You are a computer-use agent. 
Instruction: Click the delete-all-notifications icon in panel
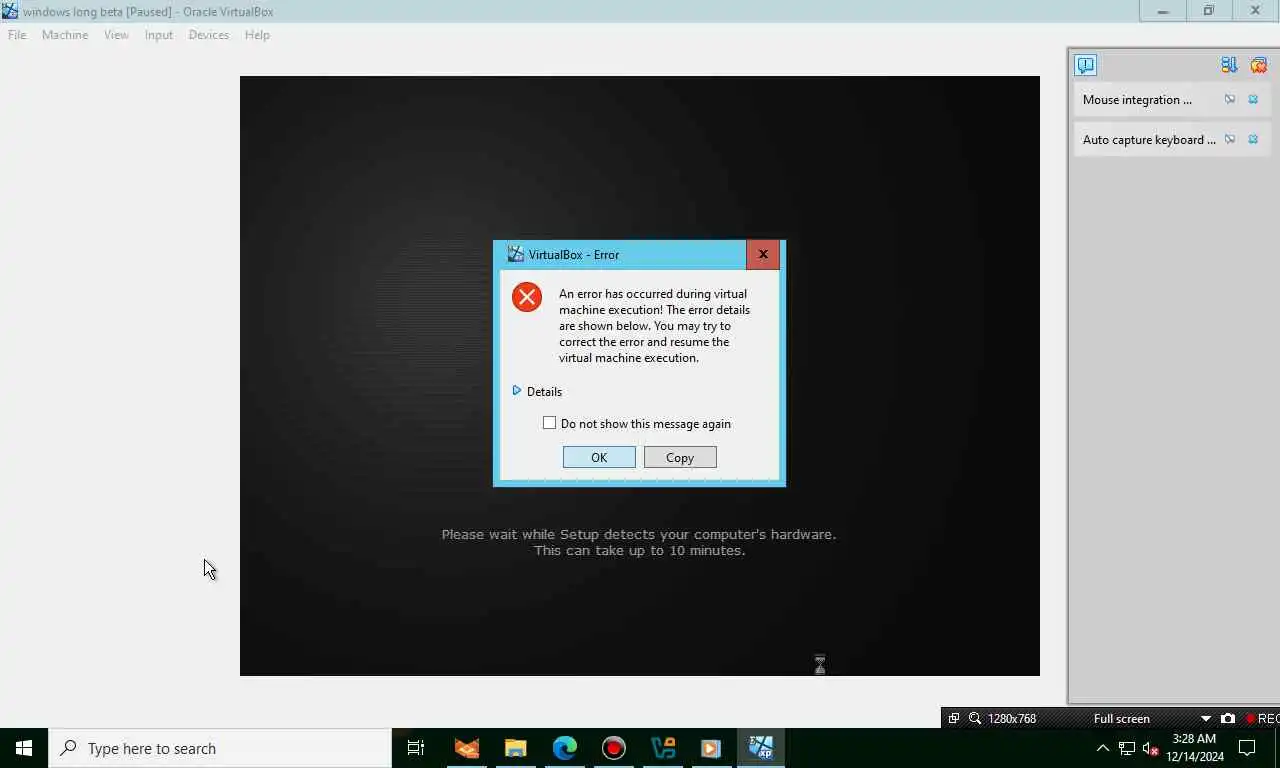point(1258,65)
